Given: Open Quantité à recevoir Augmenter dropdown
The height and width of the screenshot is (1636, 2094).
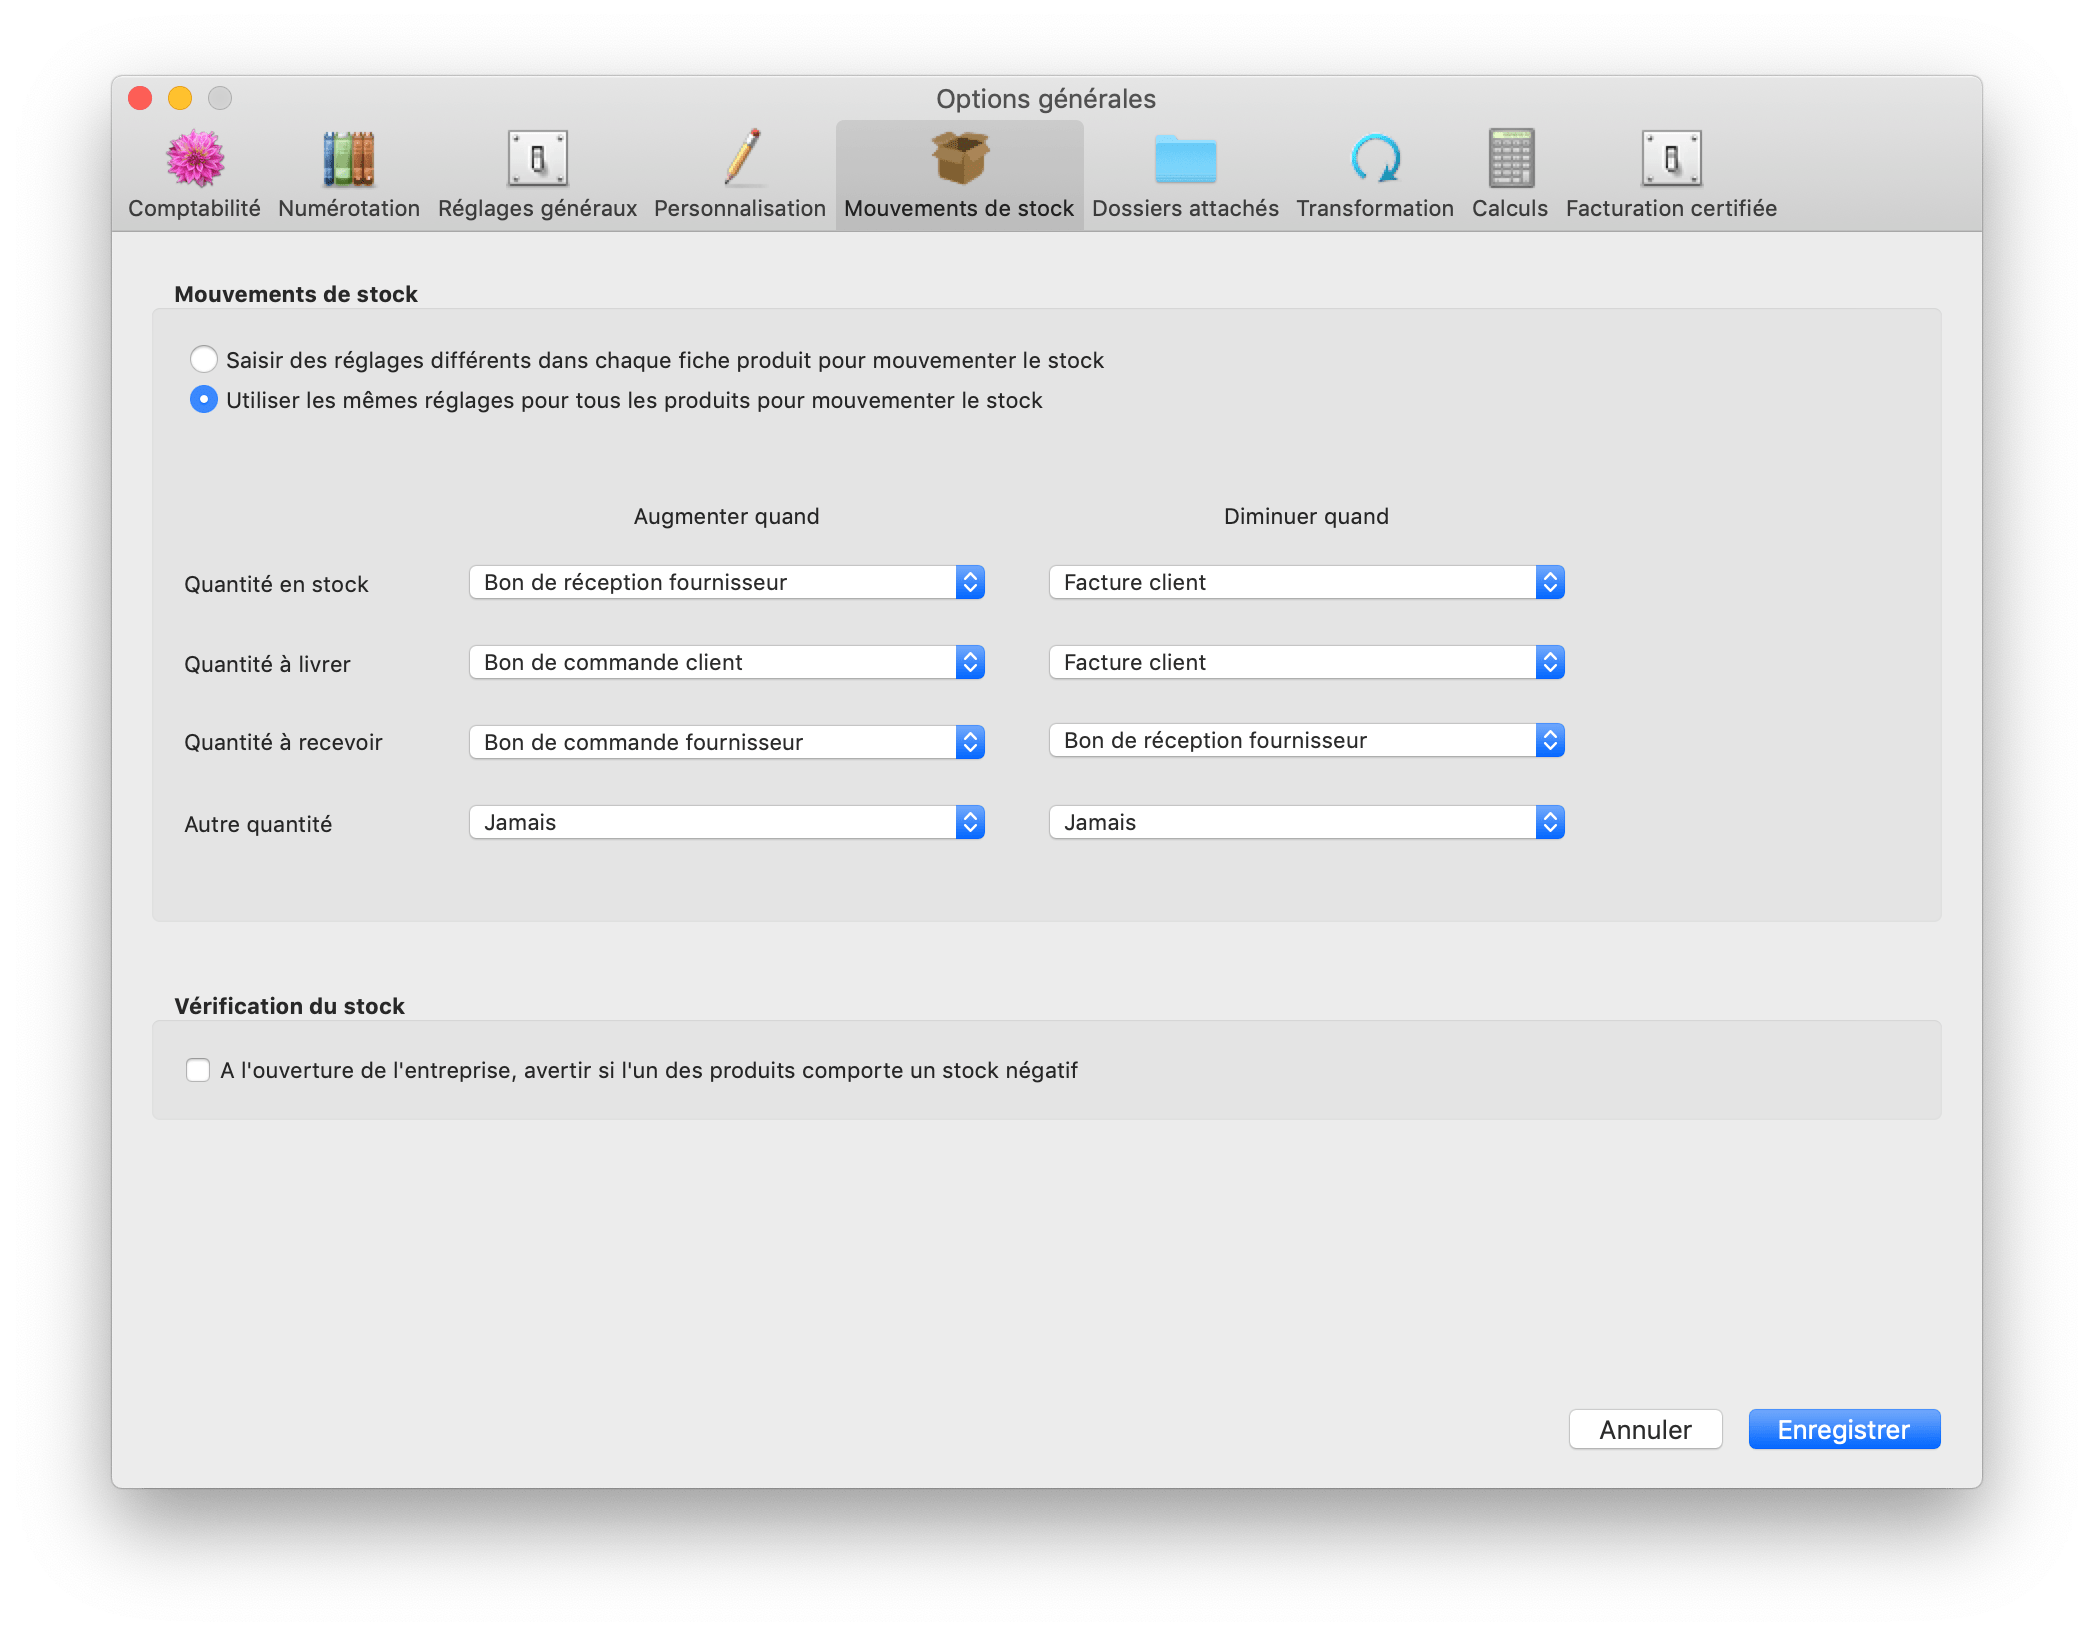Looking at the screenshot, I should point(727,742).
